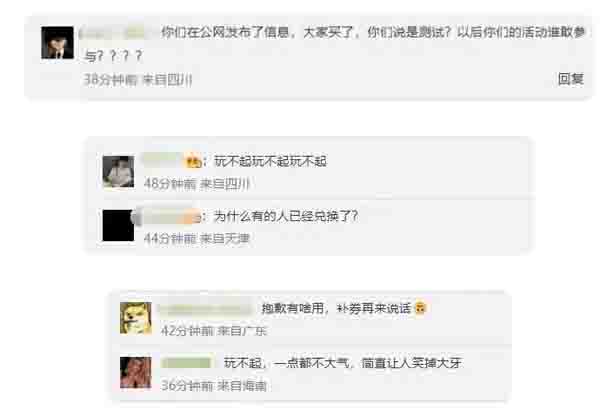Click comment text 你们在公网发布了信息

tap(225, 32)
